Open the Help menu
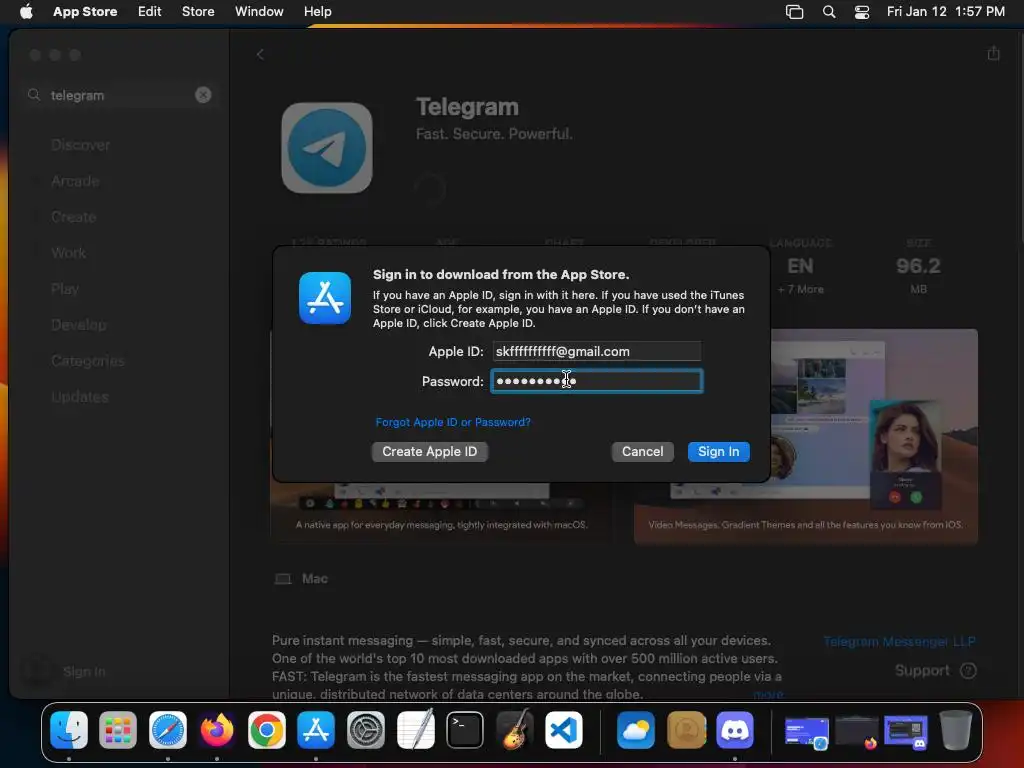The width and height of the screenshot is (1024, 768). [317, 11]
